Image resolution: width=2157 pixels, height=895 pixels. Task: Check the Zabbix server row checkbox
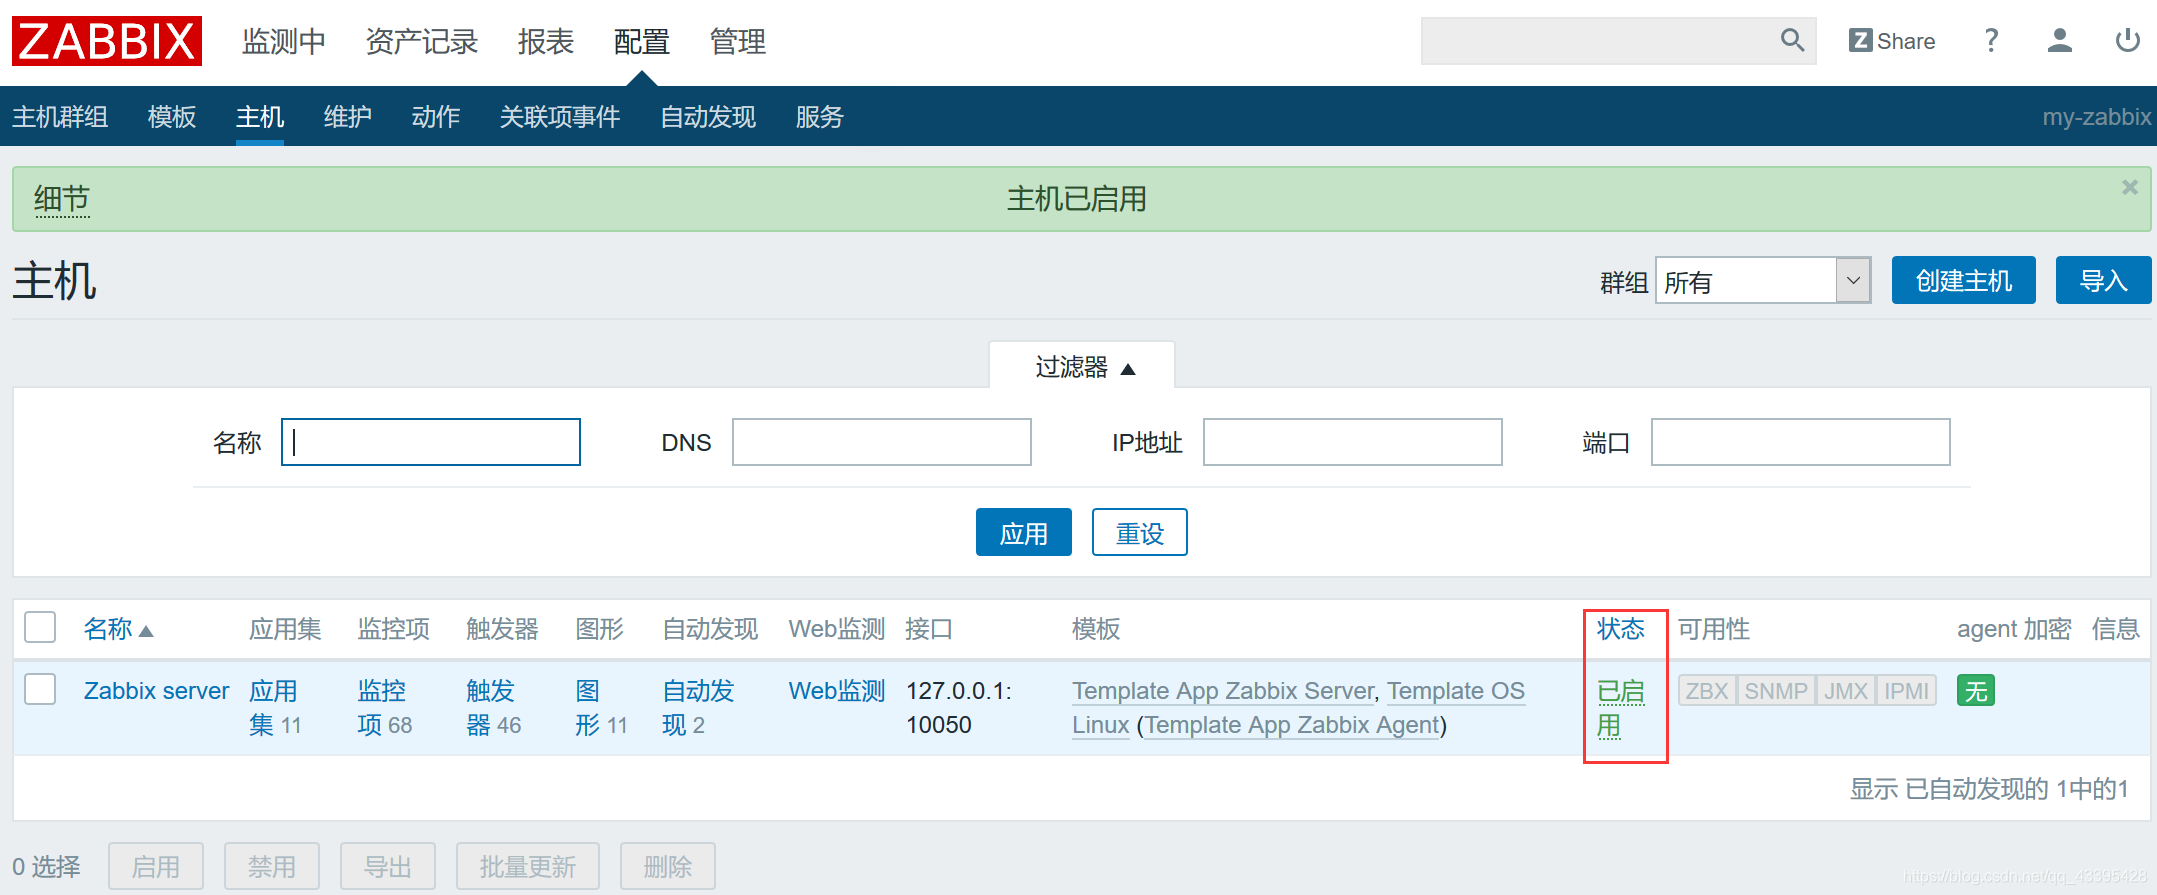(x=40, y=690)
